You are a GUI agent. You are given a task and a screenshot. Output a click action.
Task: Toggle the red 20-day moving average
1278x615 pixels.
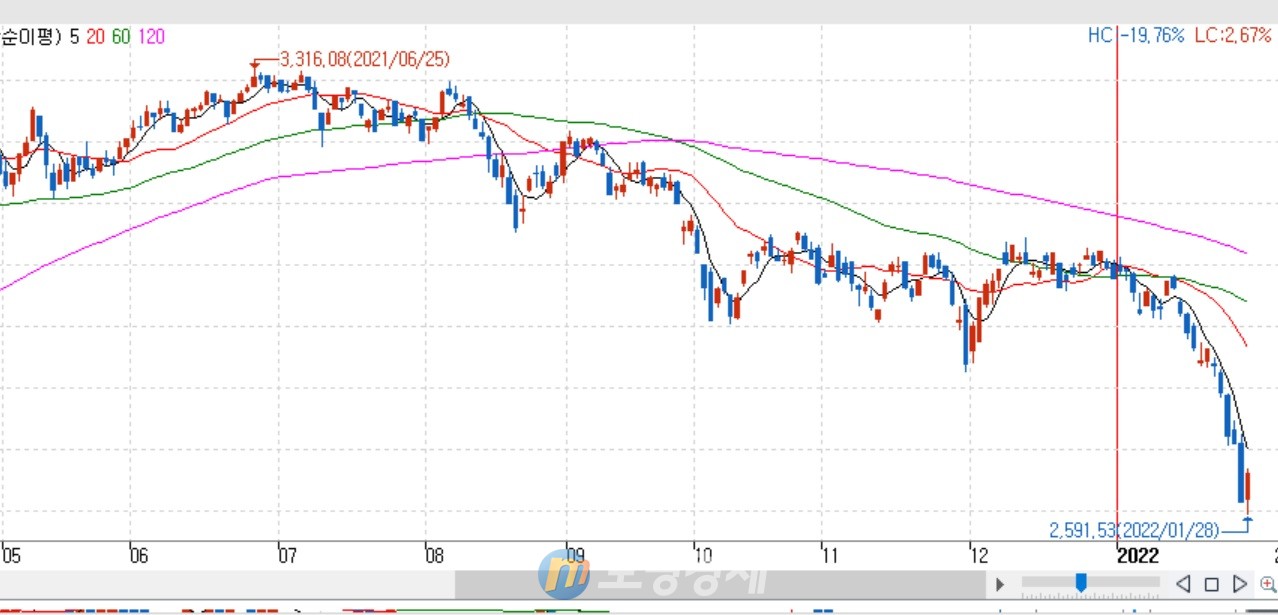pyautogui.click(x=95, y=36)
